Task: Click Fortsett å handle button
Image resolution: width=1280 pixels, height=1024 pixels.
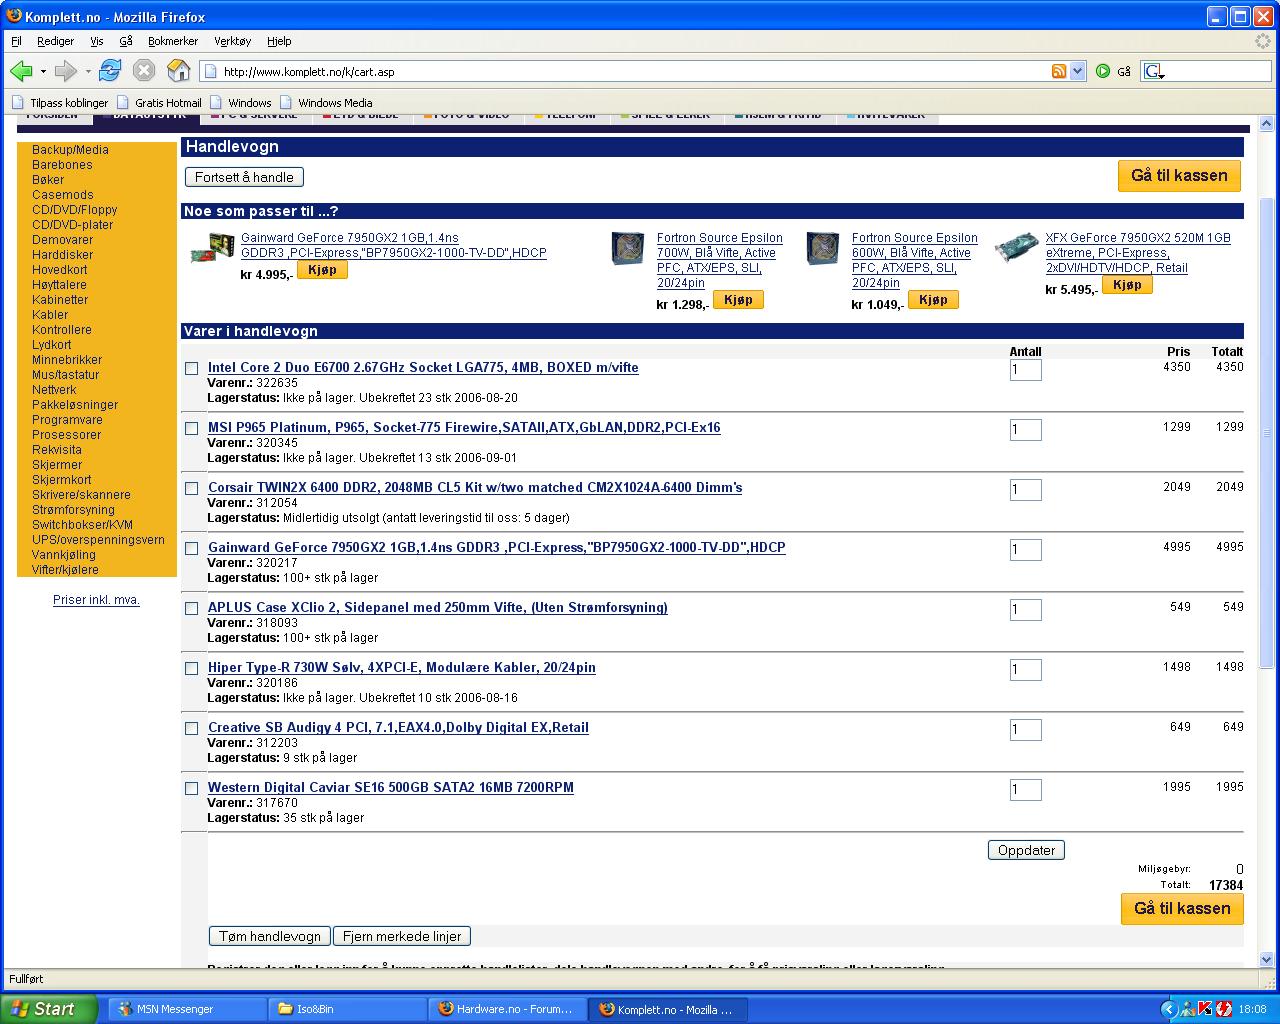Action: [244, 177]
